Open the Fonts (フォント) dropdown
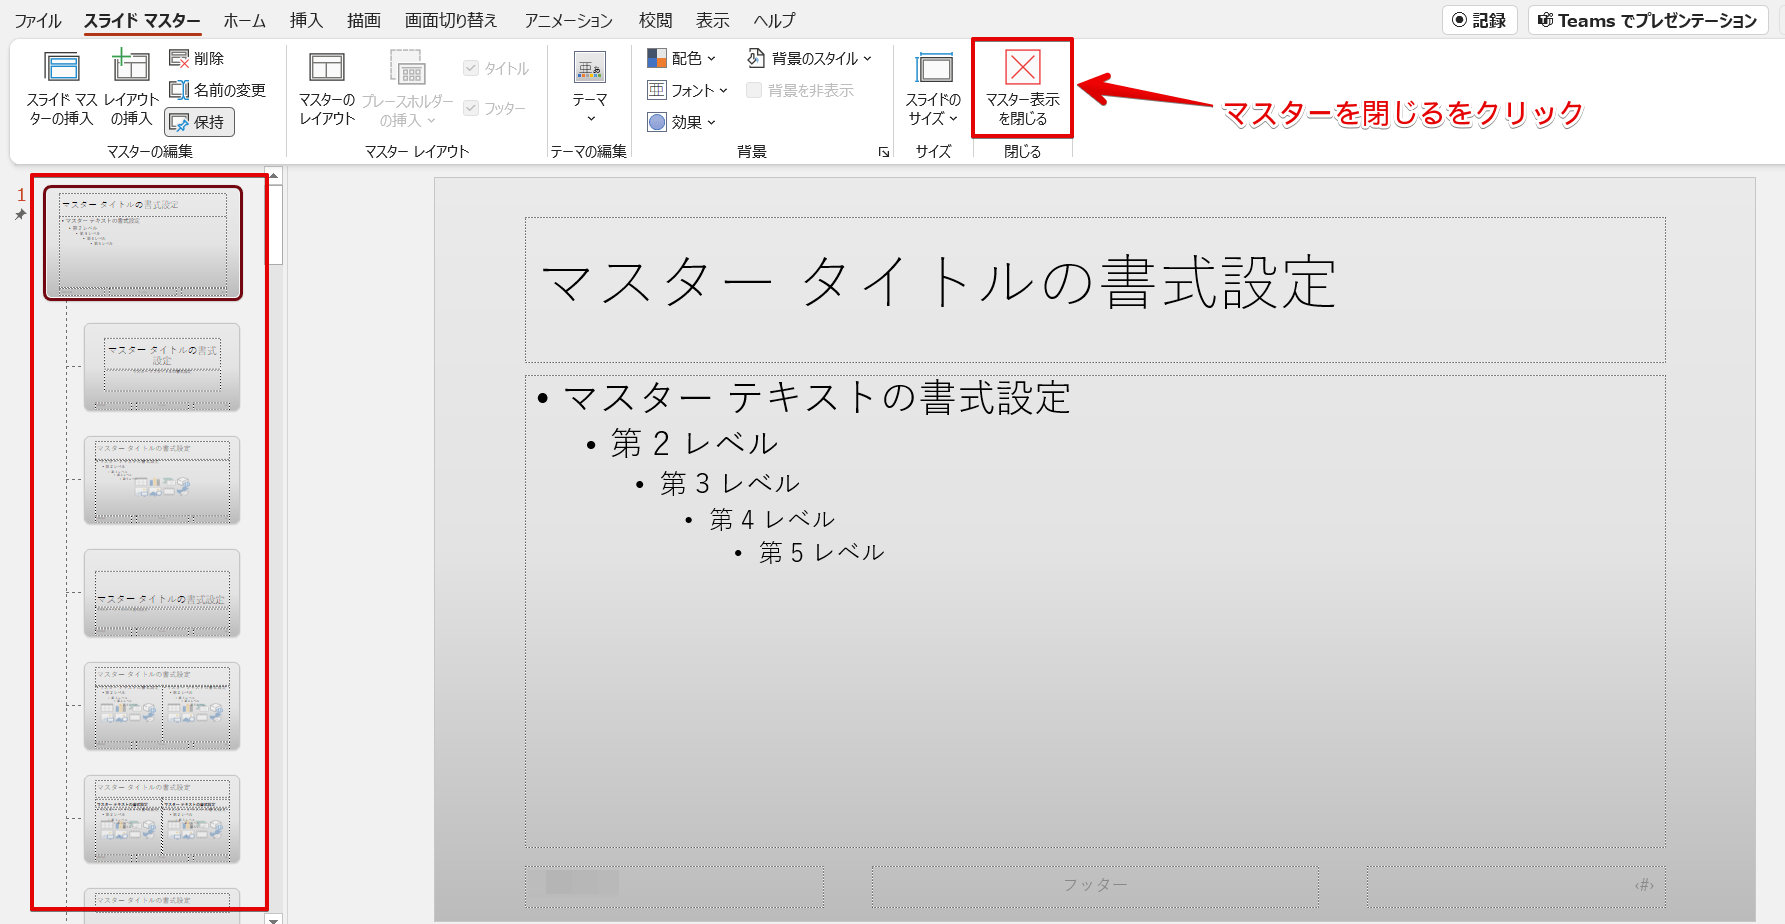 click(688, 90)
